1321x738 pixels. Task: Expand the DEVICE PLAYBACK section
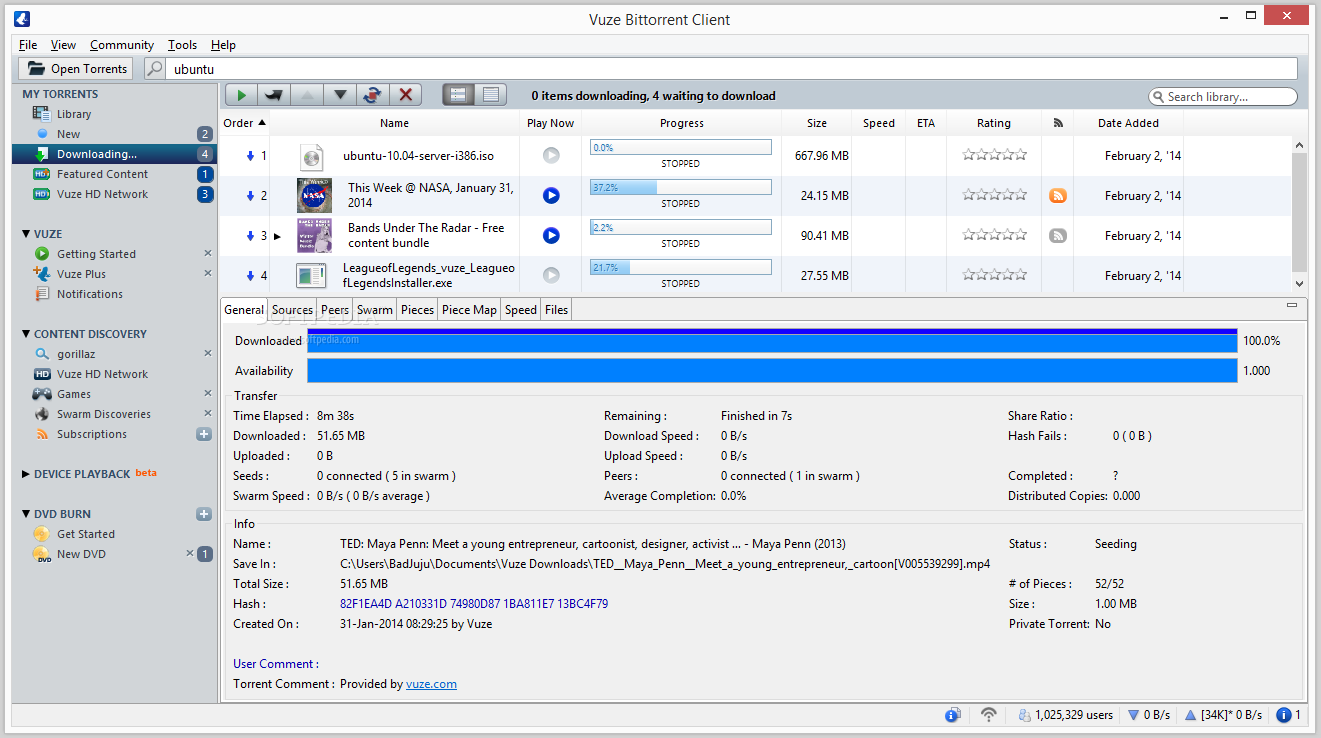(26, 474)
